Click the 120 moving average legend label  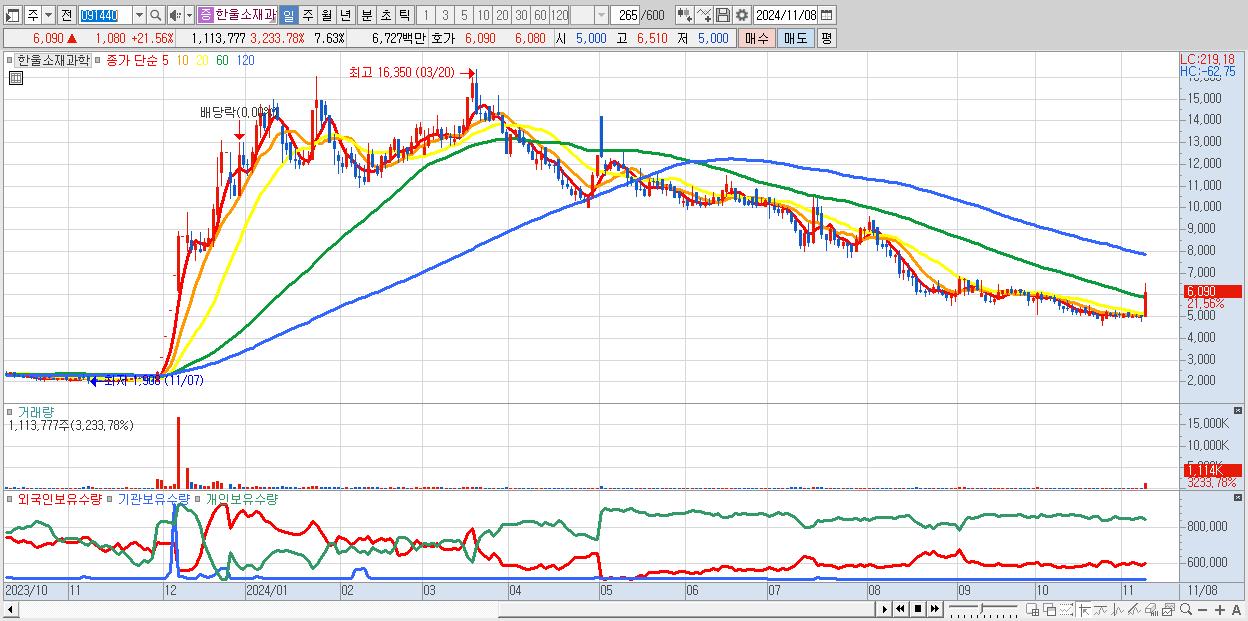245,60
